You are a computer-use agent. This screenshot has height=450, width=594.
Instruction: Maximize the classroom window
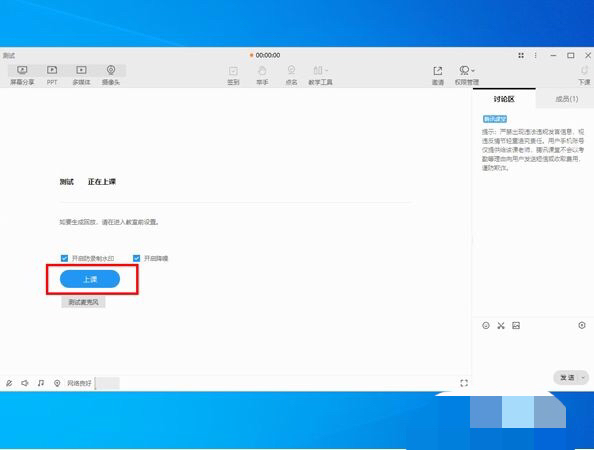click(x=571, y=55)
